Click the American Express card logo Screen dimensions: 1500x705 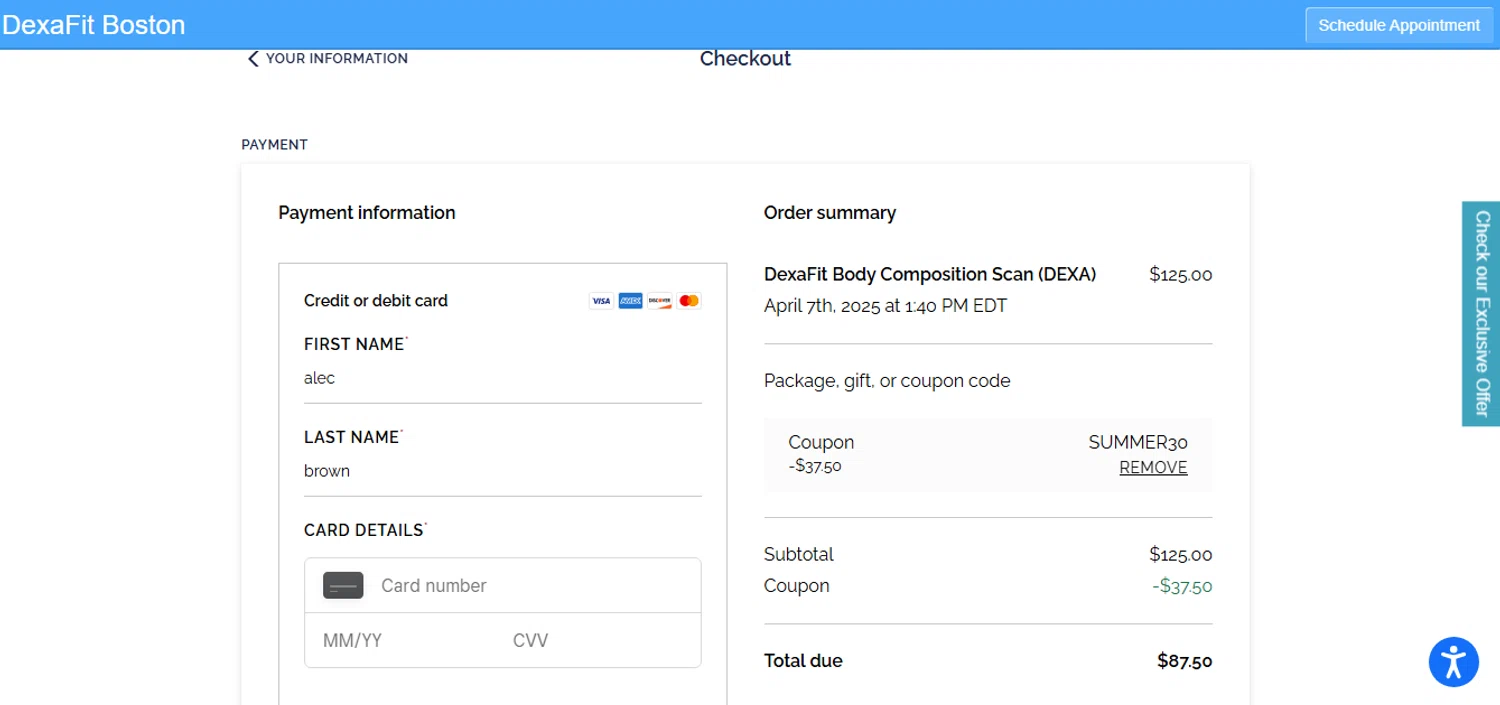click(630, 301)
